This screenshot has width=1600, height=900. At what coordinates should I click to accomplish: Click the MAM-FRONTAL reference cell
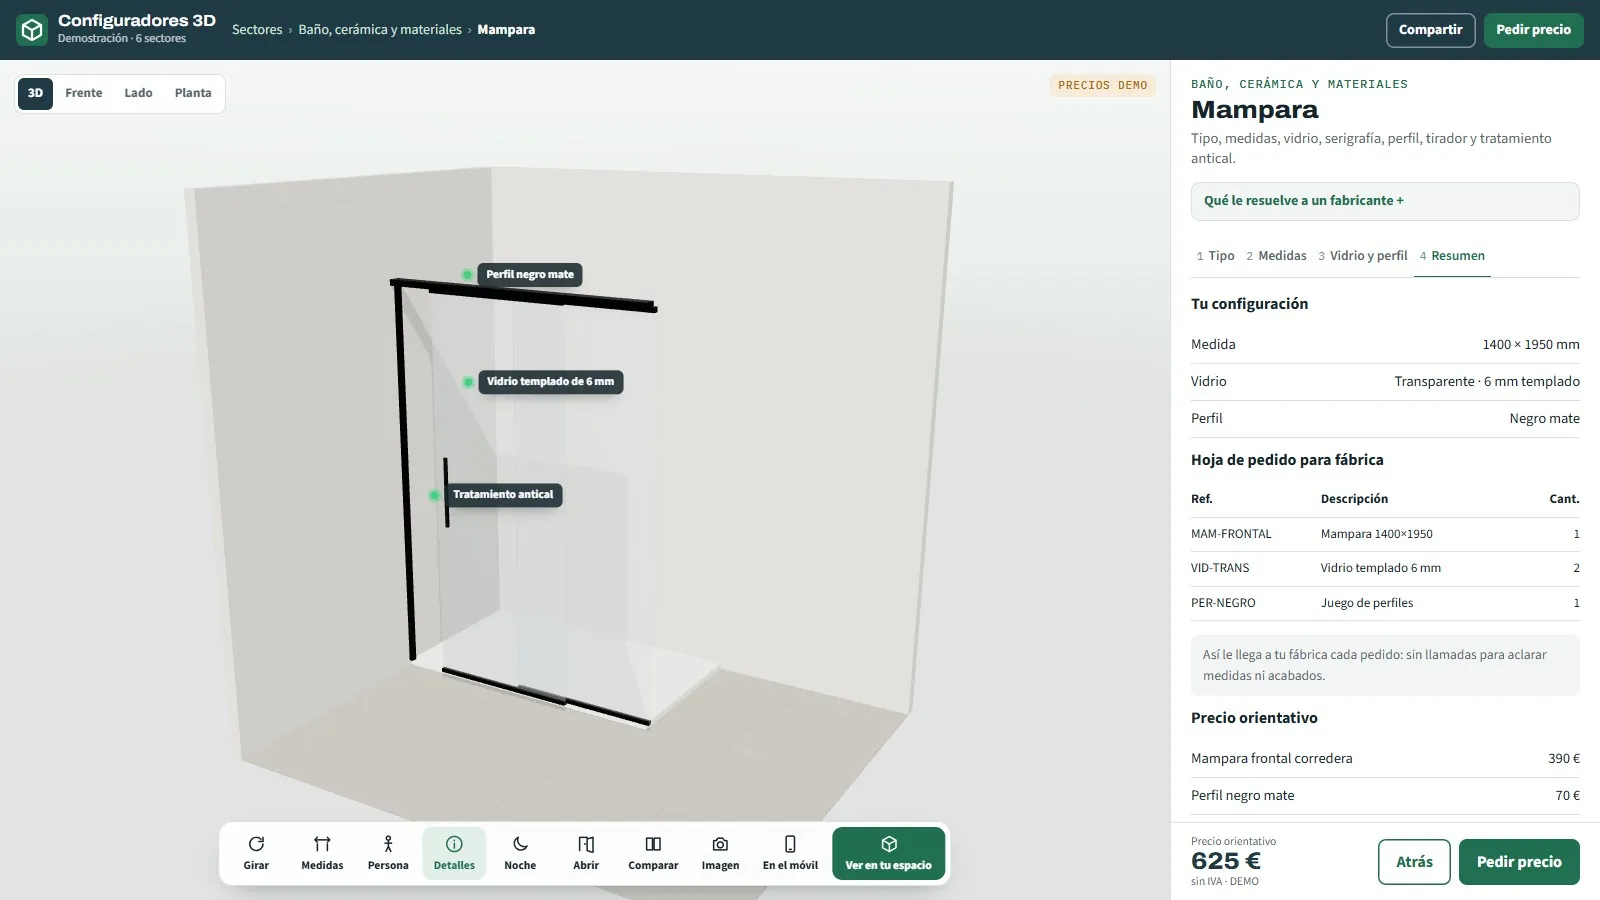pyautogui.click(x=1231, y=534)
